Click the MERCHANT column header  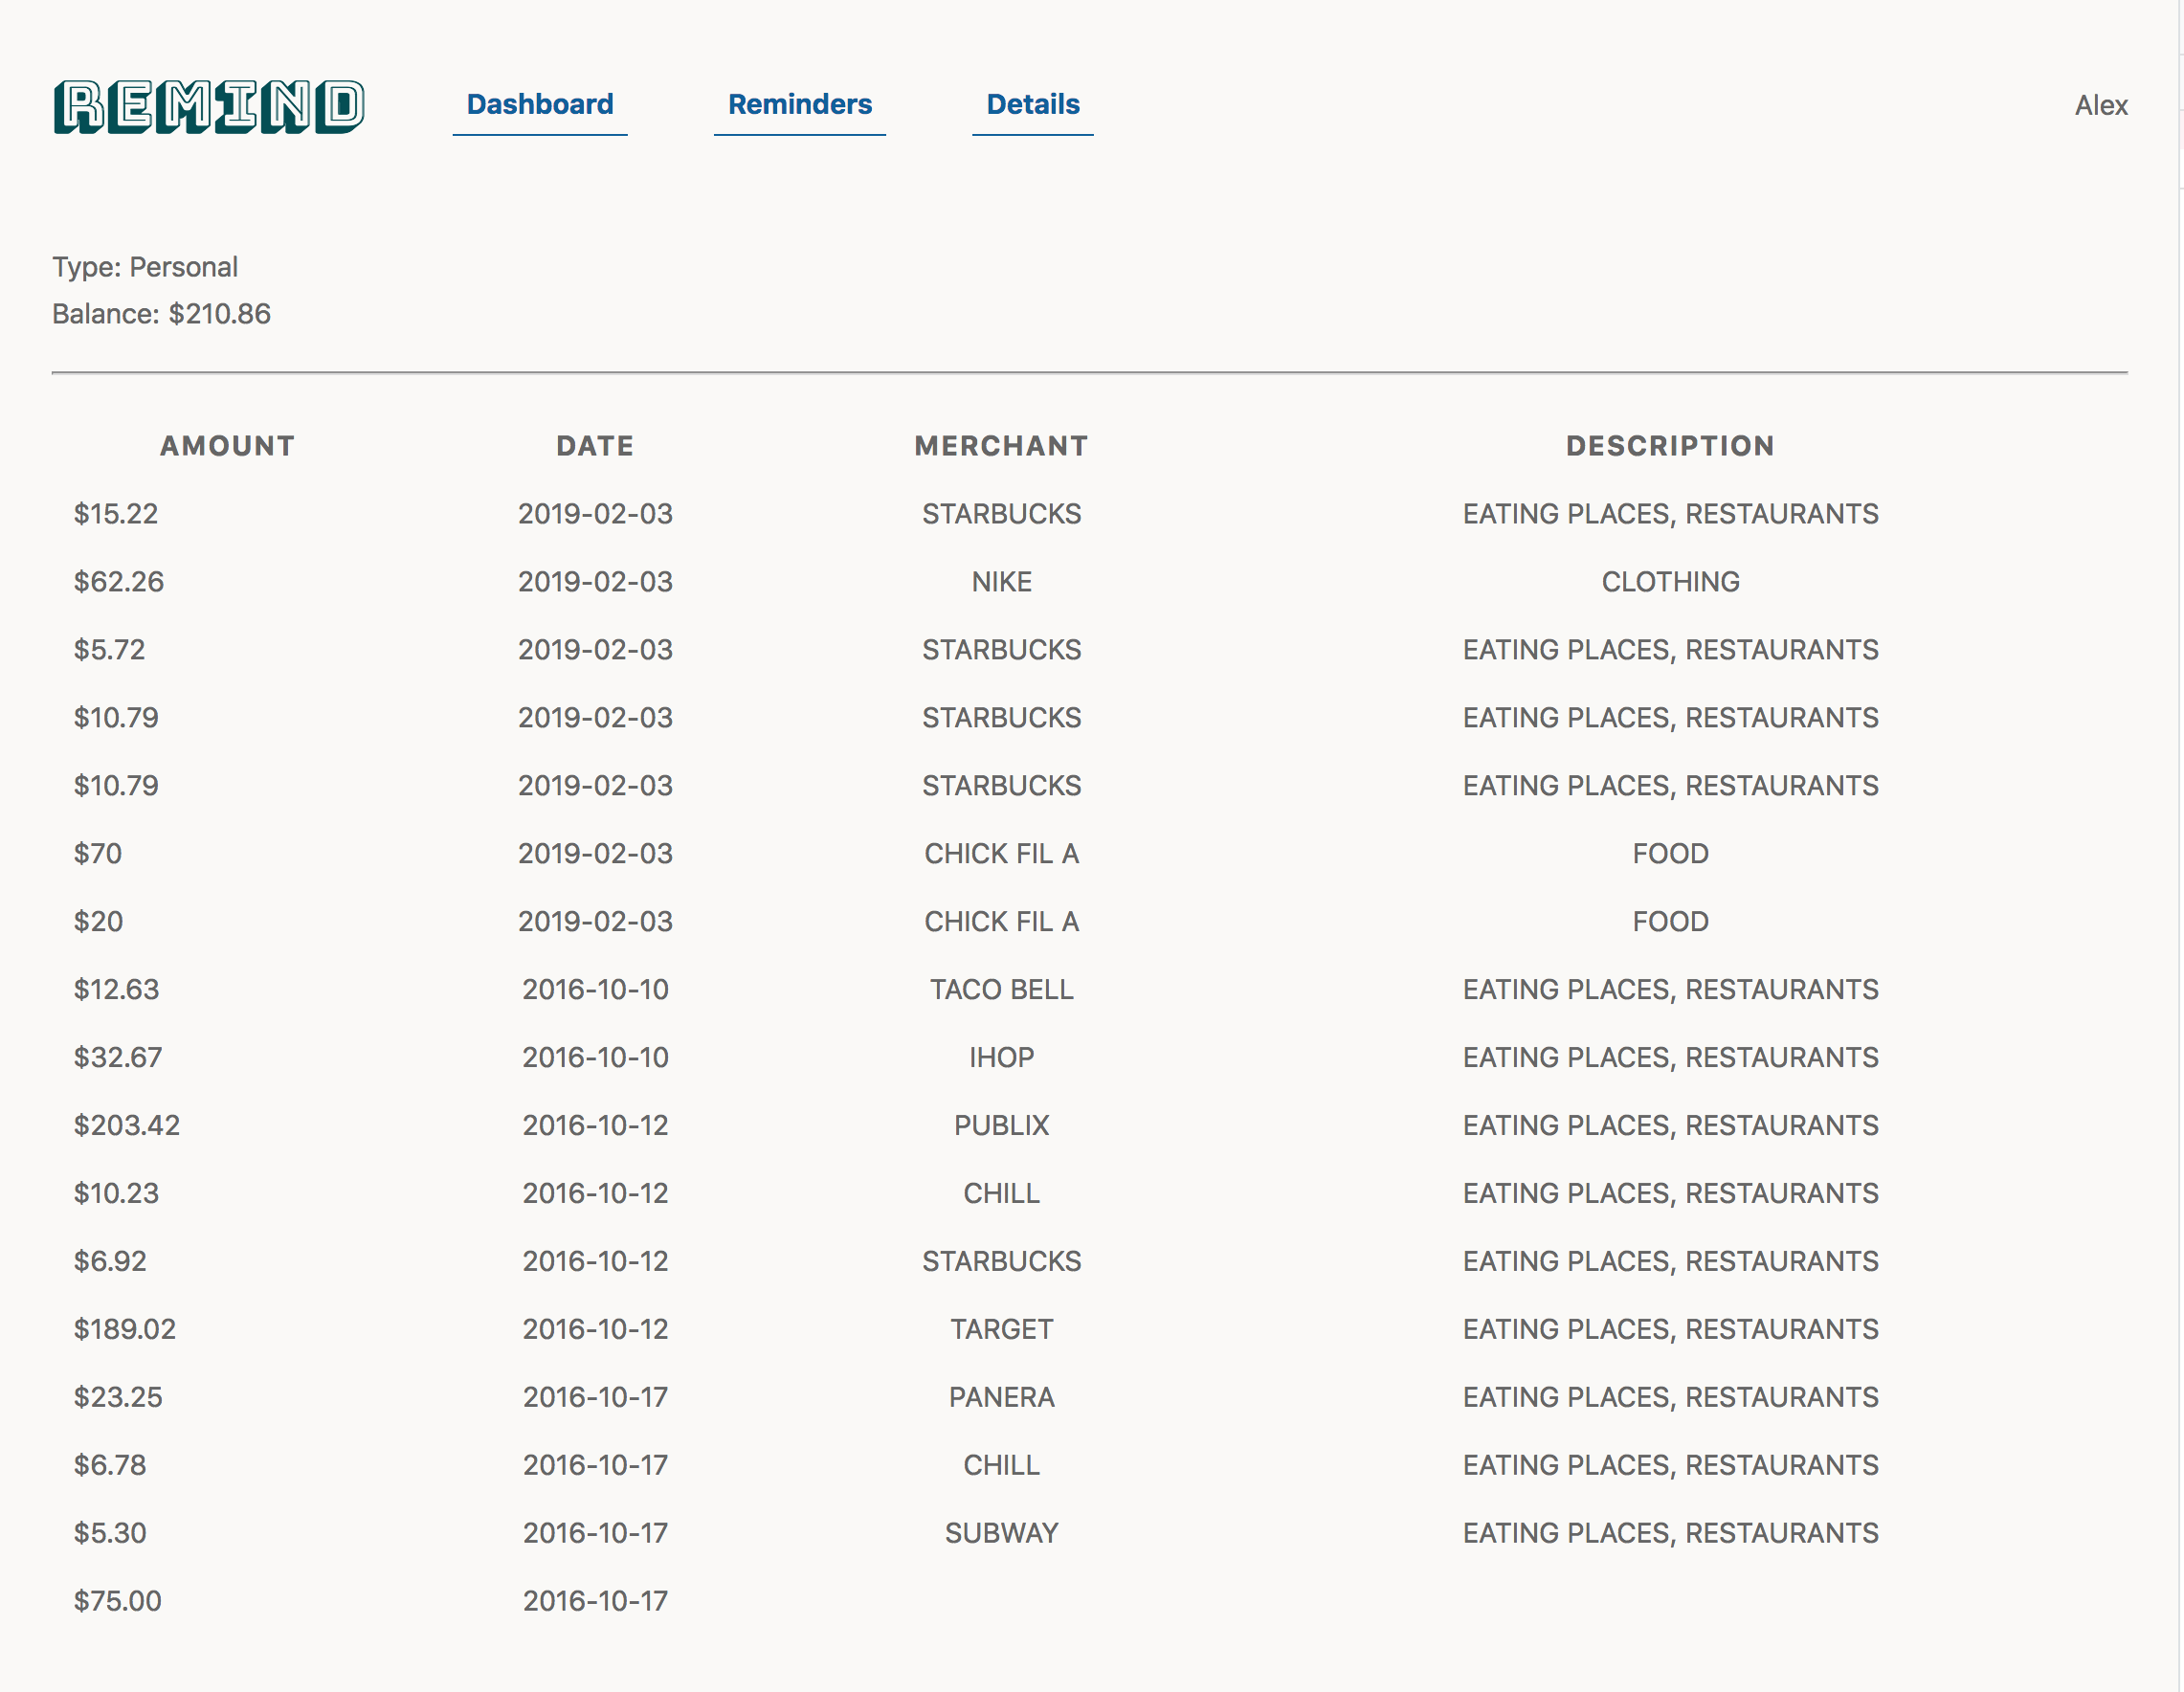pos(1001,446)
